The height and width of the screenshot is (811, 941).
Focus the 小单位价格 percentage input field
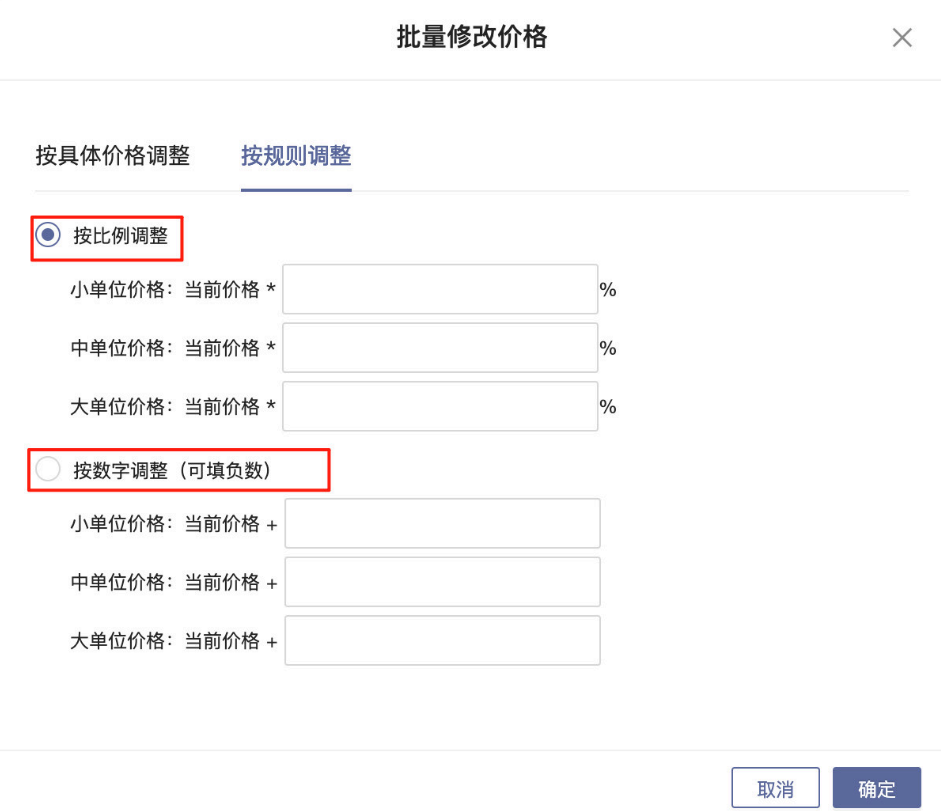[440, 290]
